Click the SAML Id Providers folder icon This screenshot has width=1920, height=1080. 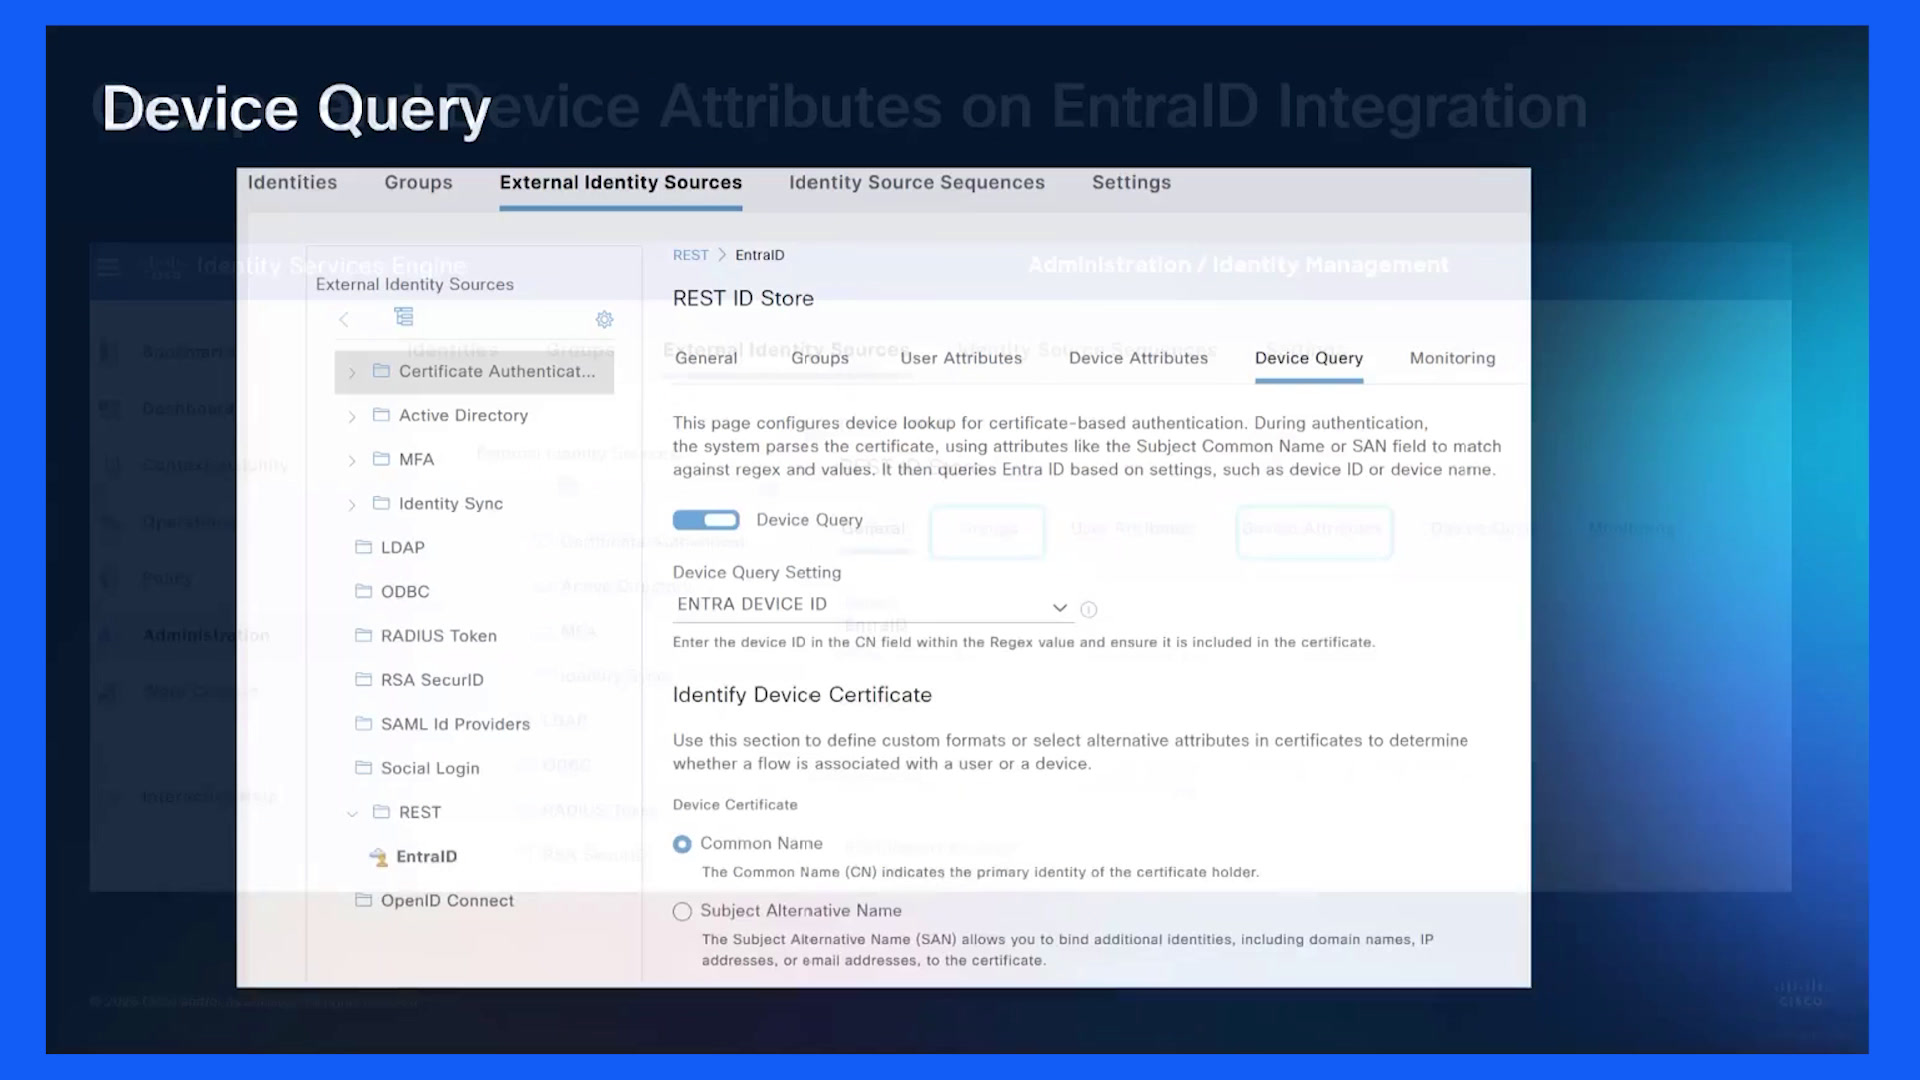[x=364, y=723]
